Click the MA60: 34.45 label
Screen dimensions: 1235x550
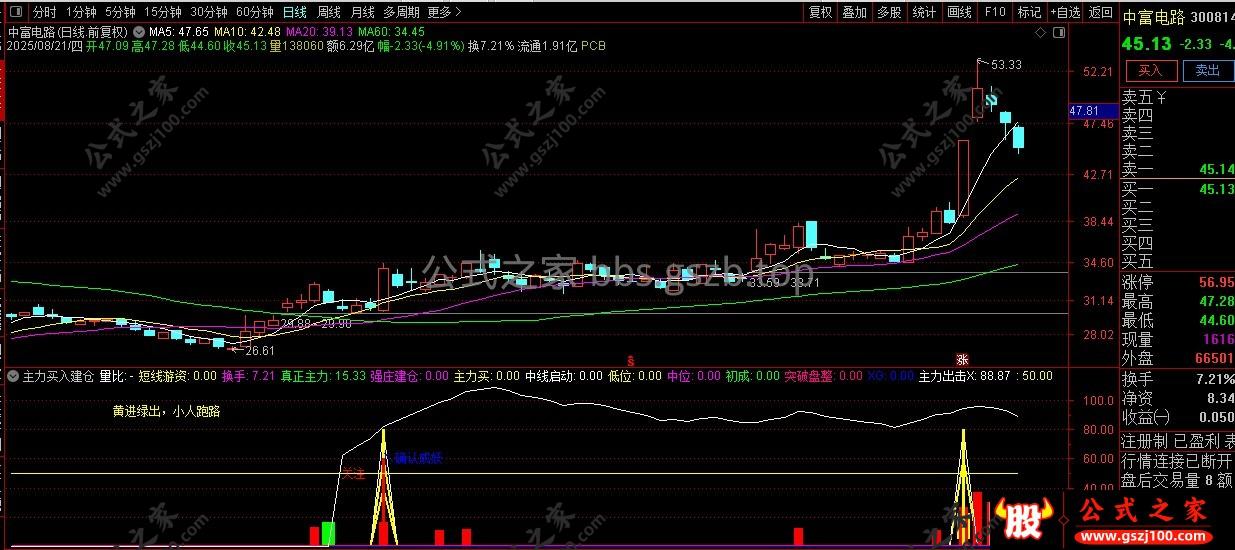click(x=391, y=32)
